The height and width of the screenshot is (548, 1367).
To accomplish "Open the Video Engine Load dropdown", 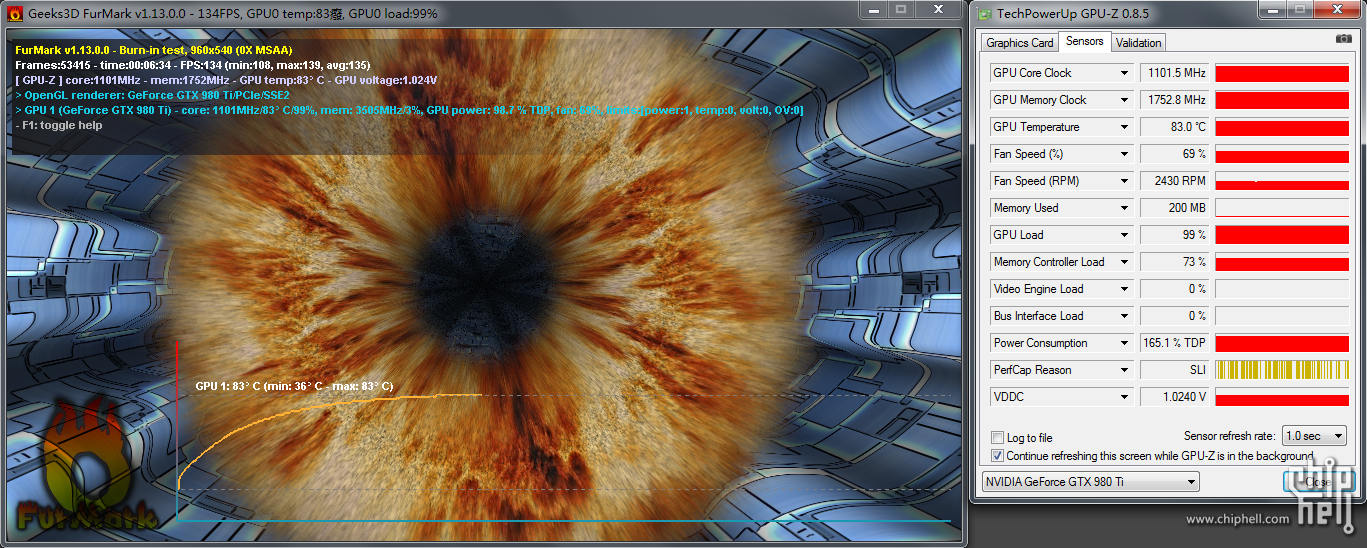I will pyautogui.click(x=1124, y=289).
